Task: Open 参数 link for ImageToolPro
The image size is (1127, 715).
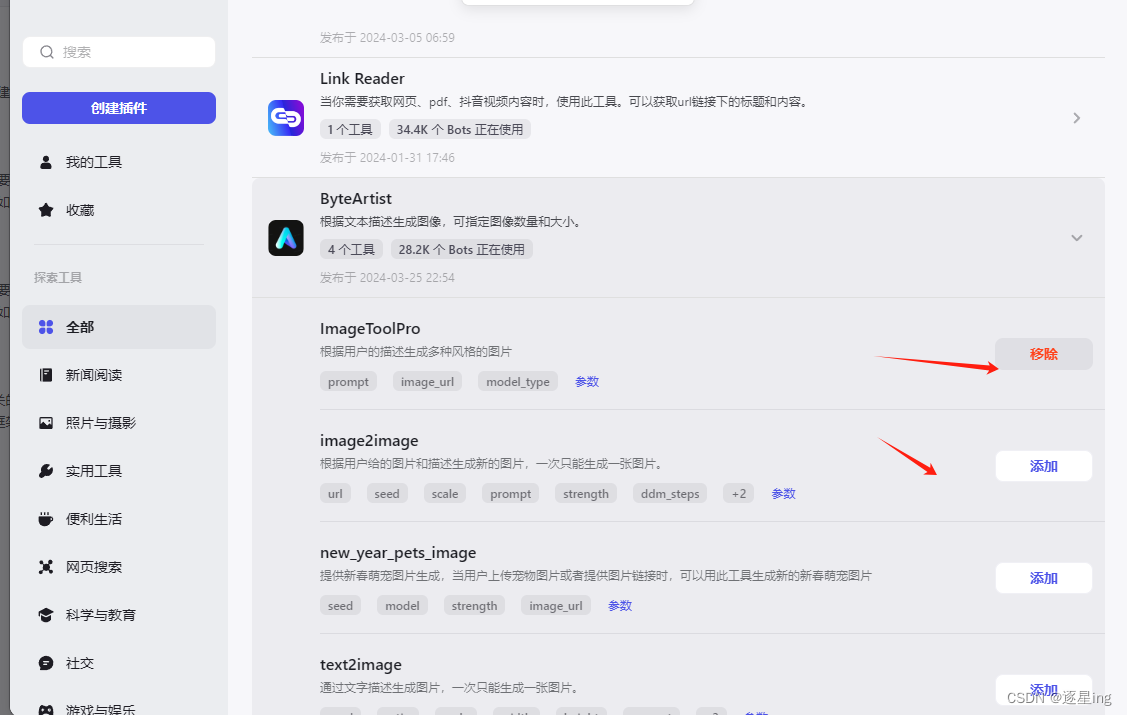Action: point(587,382)
